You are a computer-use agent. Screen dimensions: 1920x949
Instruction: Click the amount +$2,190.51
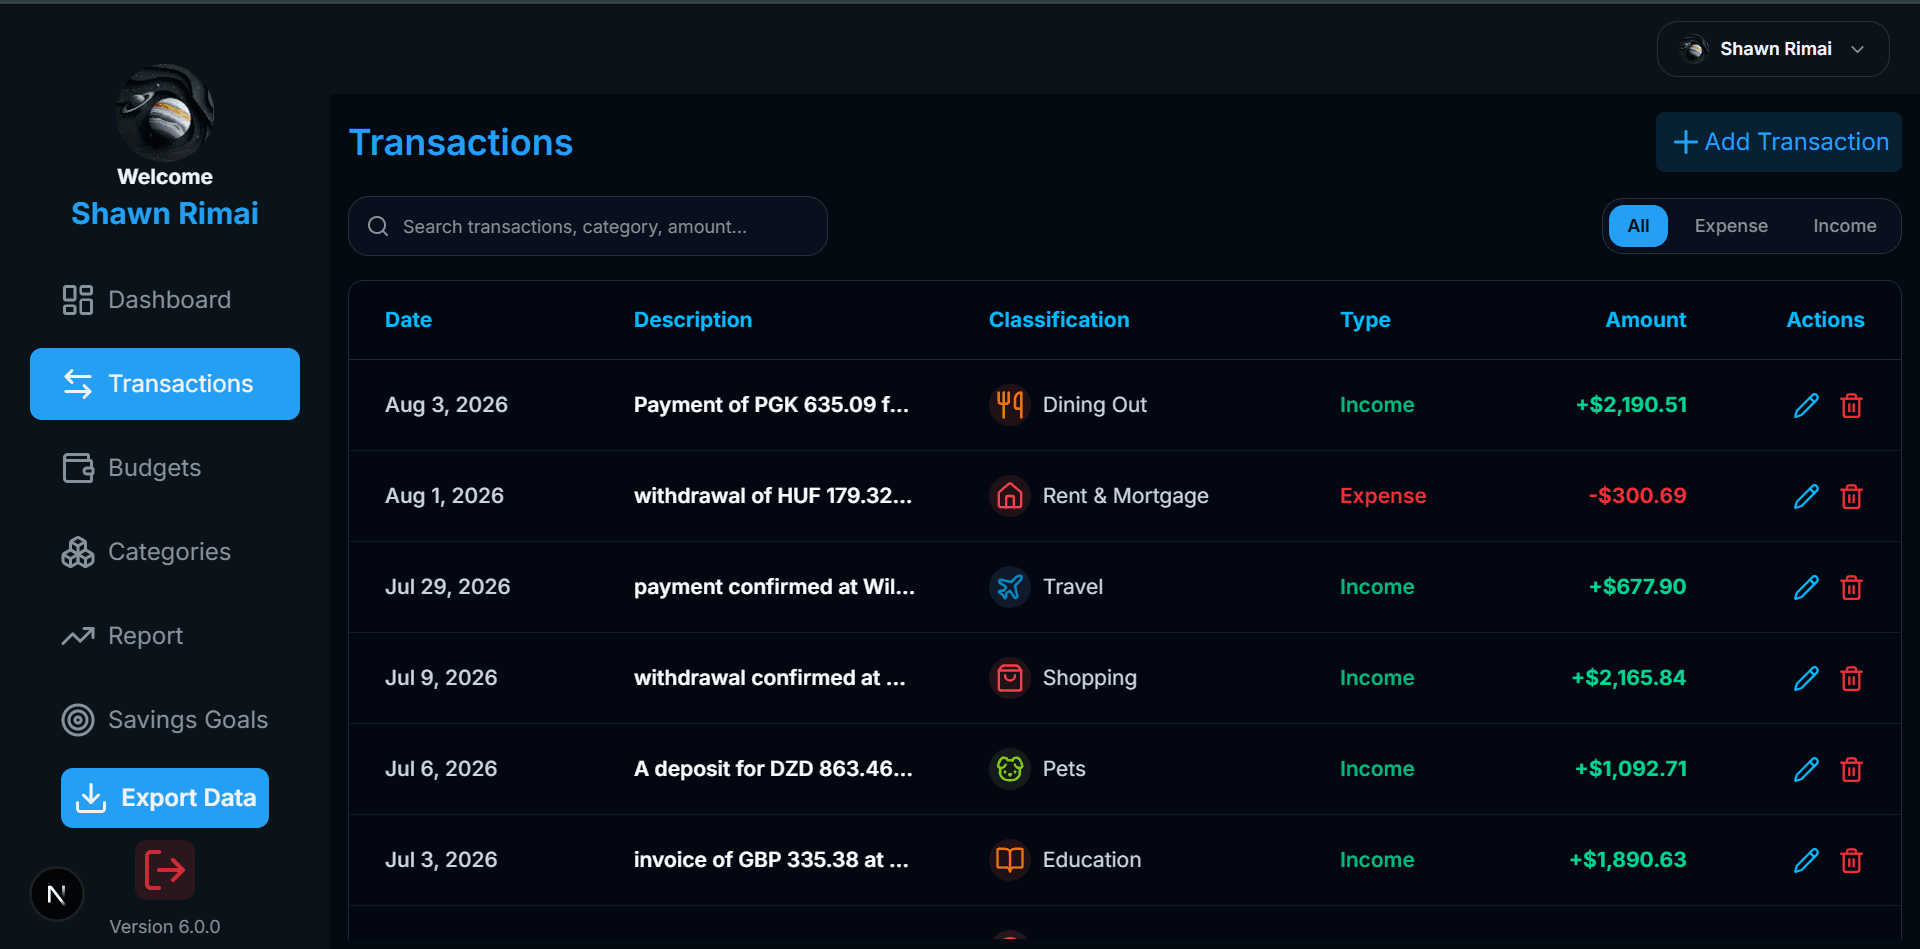click(1631, 405)
